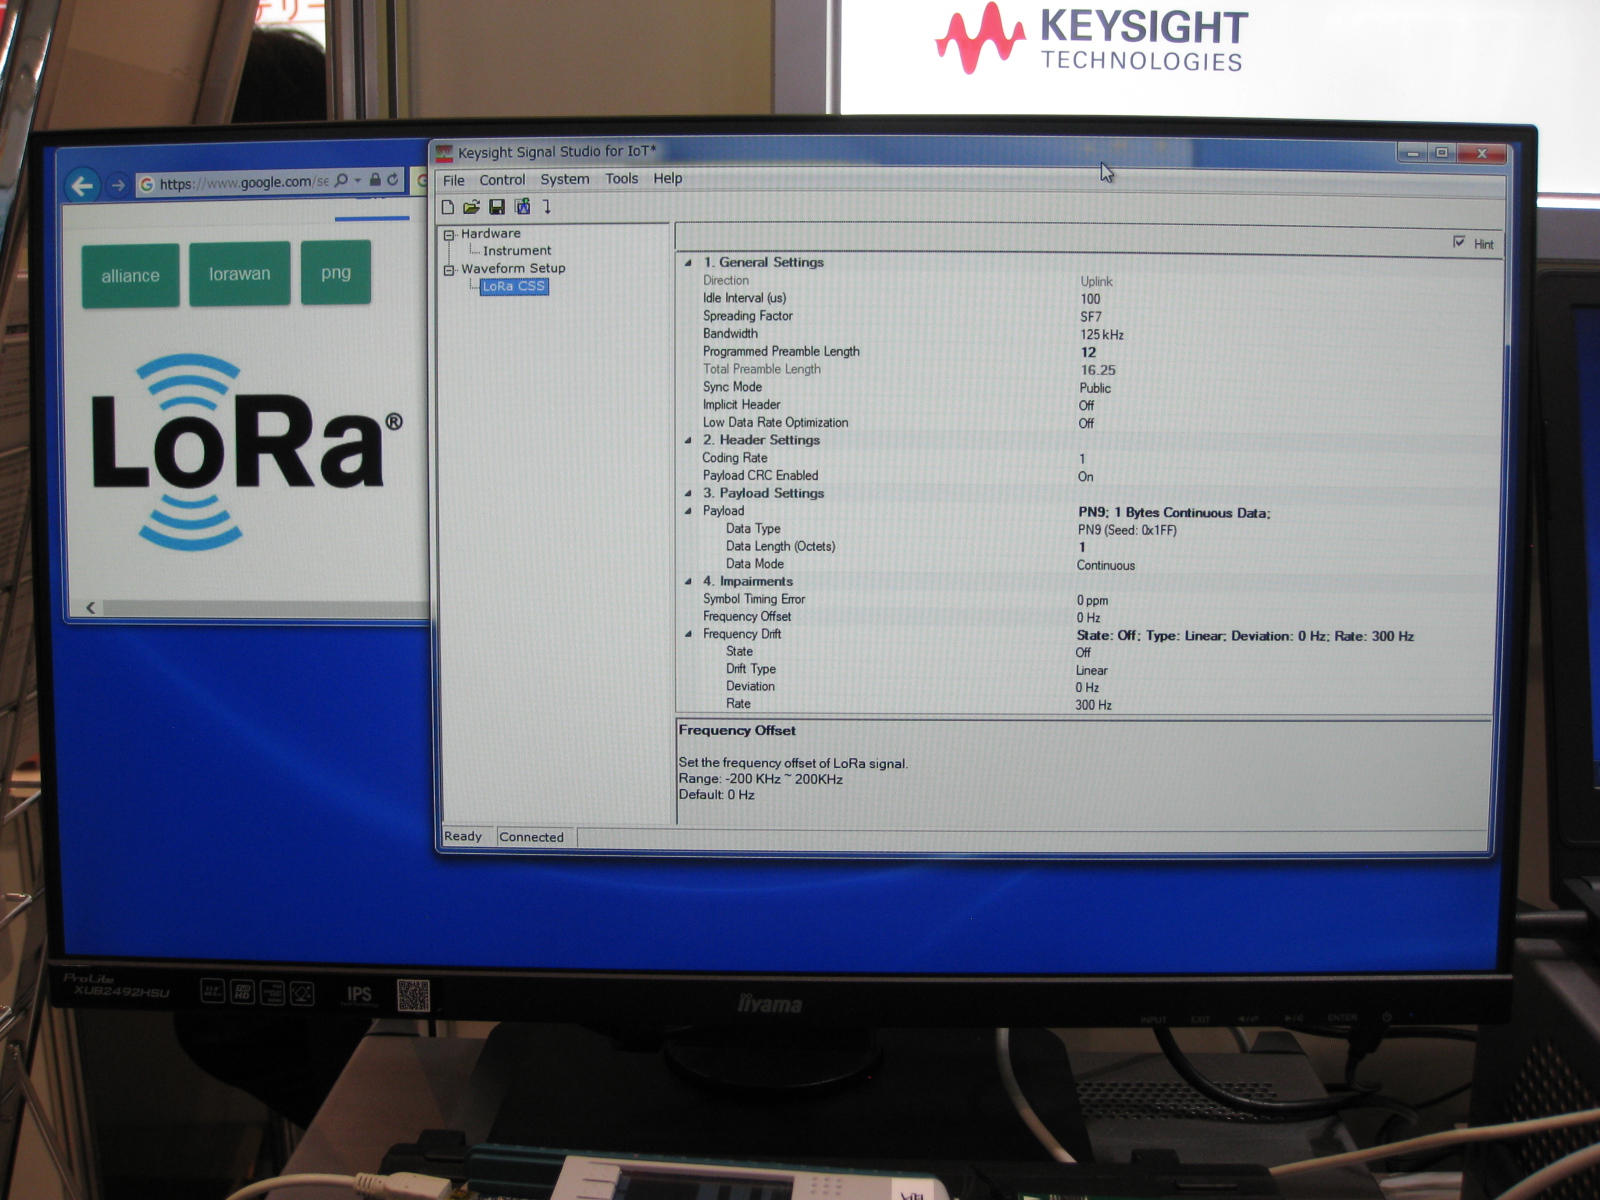
Task: Click the Ready status bar entry
Action: pos(463,836)
